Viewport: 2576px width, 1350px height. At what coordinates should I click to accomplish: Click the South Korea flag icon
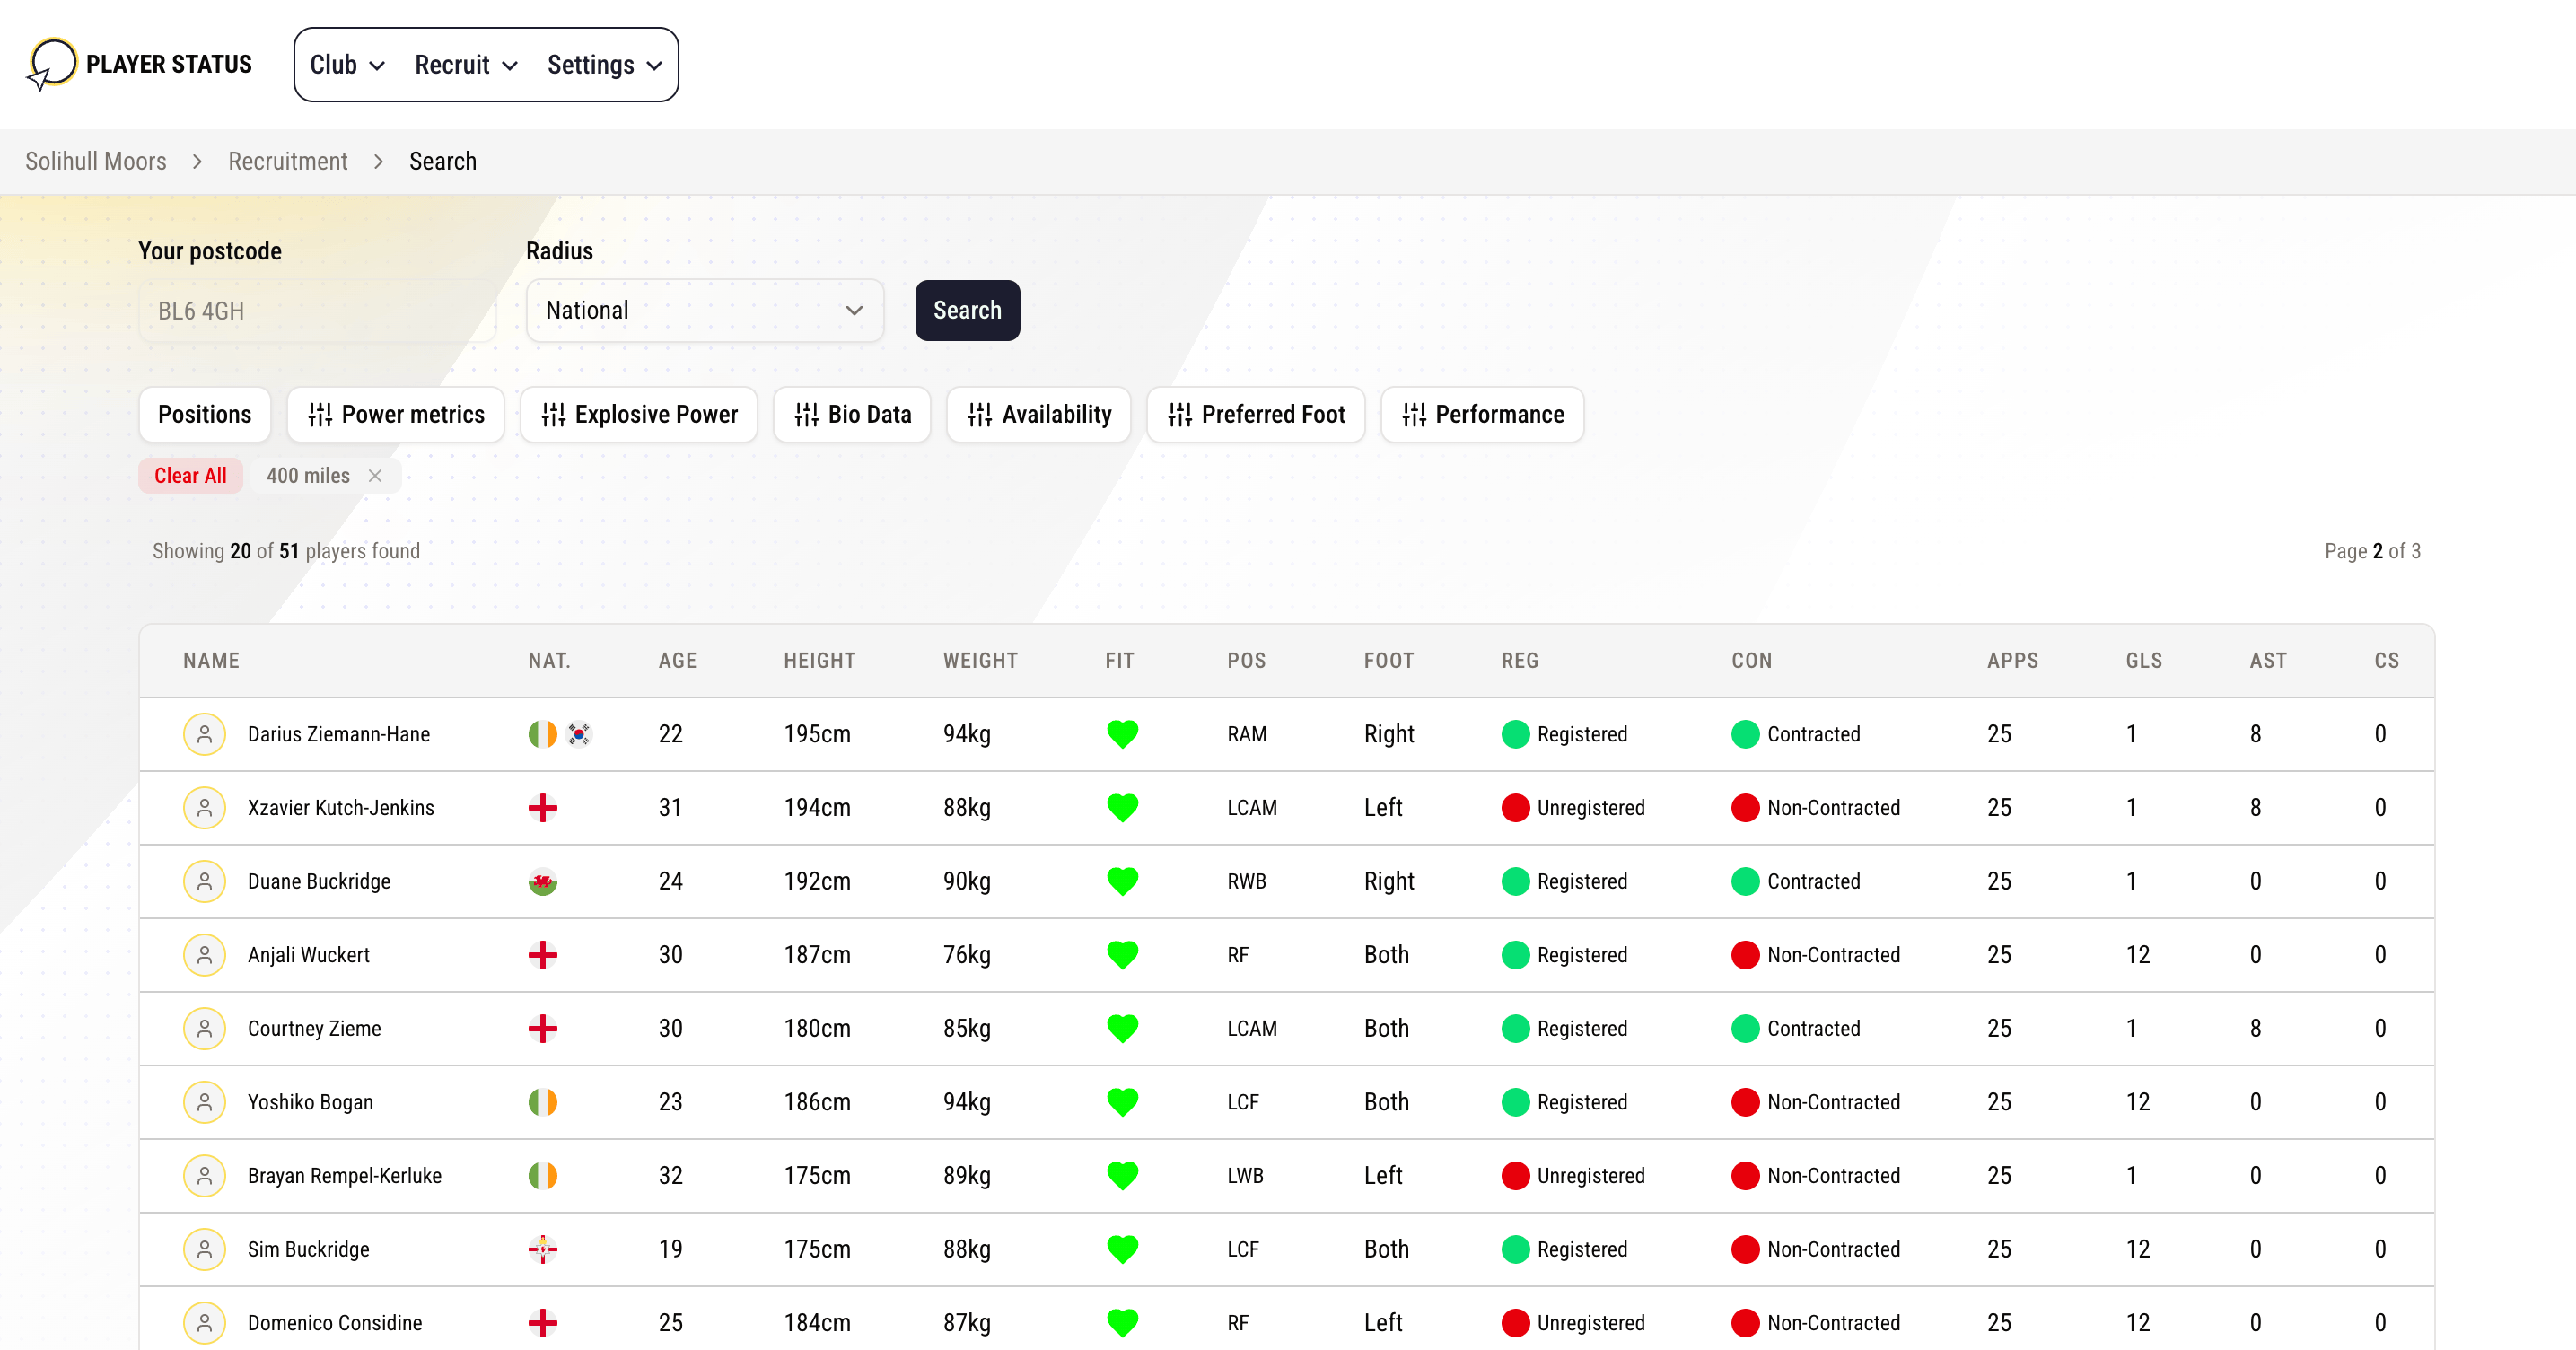click(x=579, y=734)
